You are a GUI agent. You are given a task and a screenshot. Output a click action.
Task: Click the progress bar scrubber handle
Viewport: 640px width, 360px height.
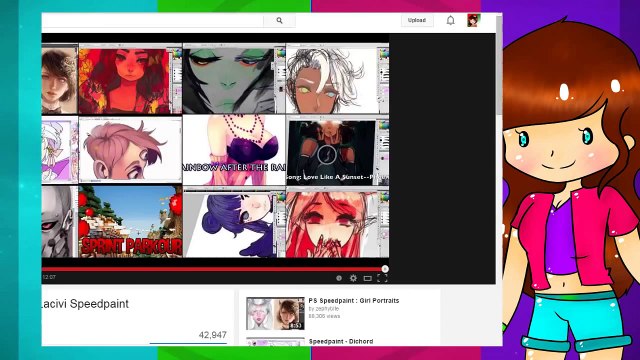[385, 269]
